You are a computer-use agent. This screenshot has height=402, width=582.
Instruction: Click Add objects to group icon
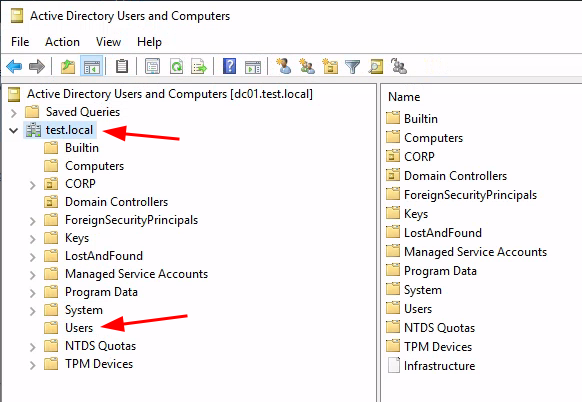(399, 66)
